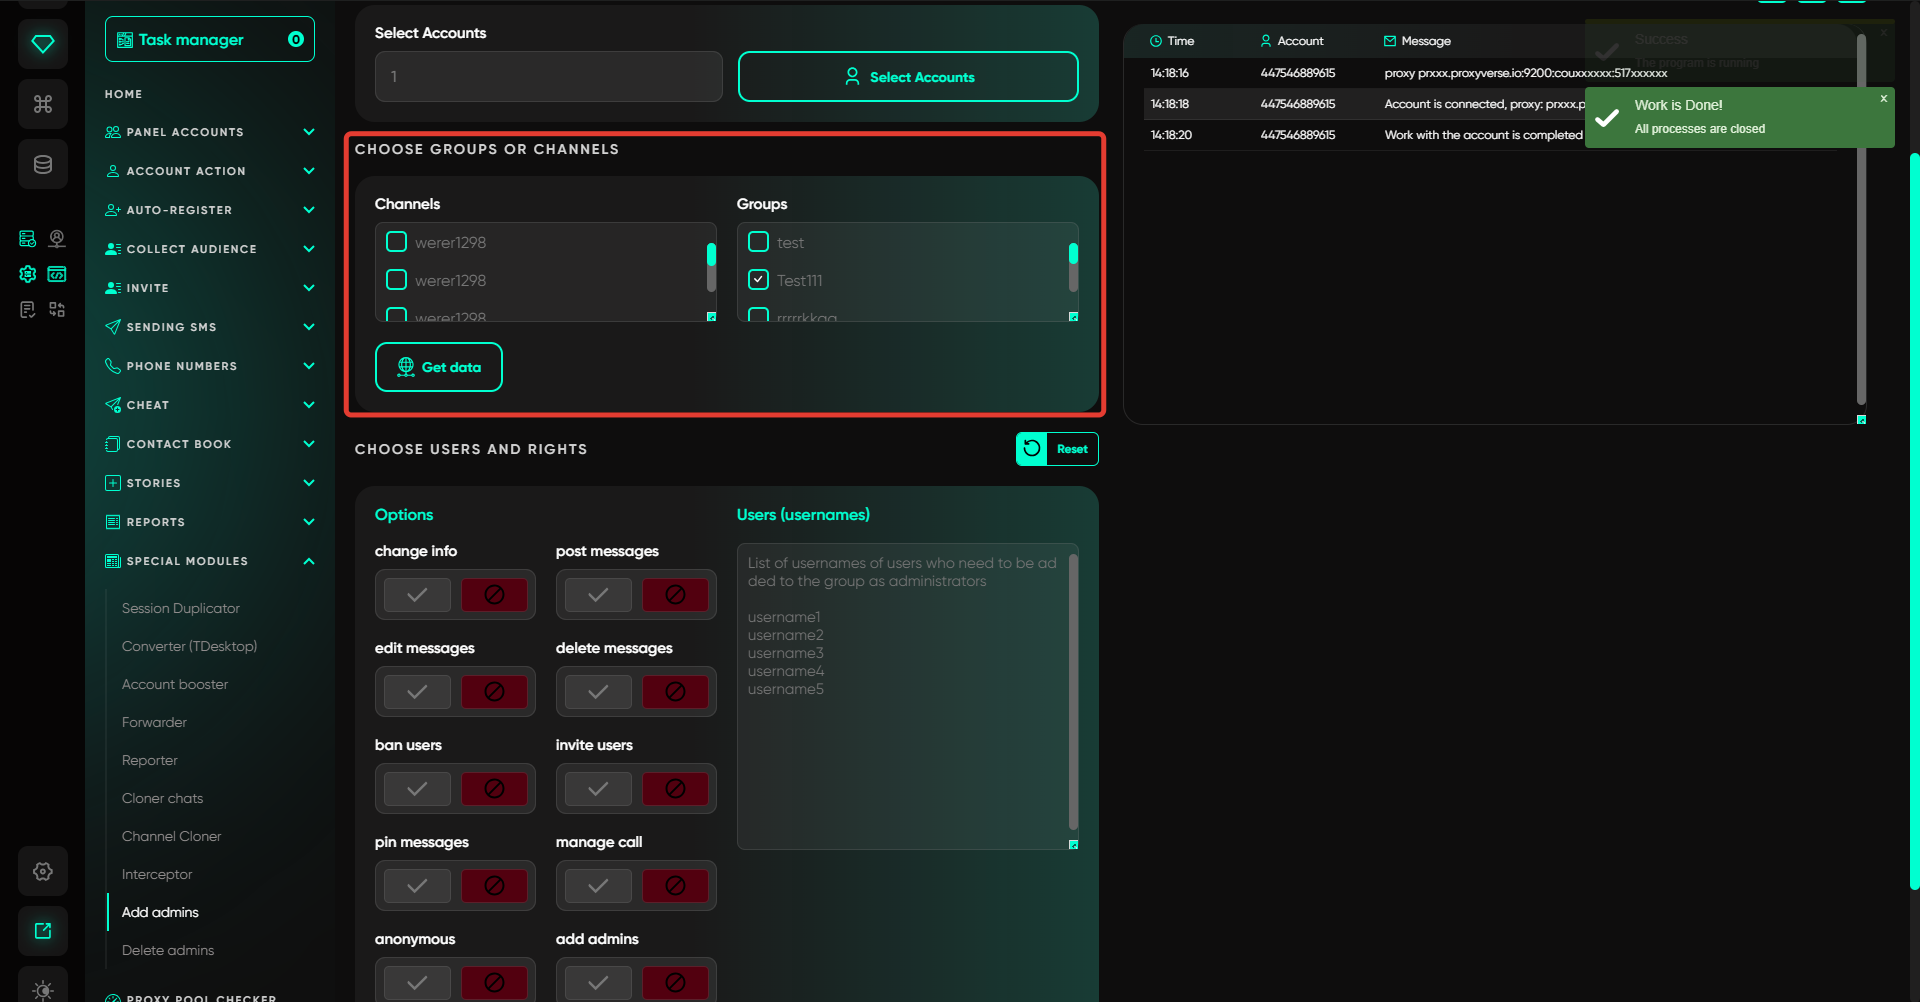Screen dimensions: 1920x1002
Task: Click the Channels list scrollbar thumb
Action: [x=711, y=256]
